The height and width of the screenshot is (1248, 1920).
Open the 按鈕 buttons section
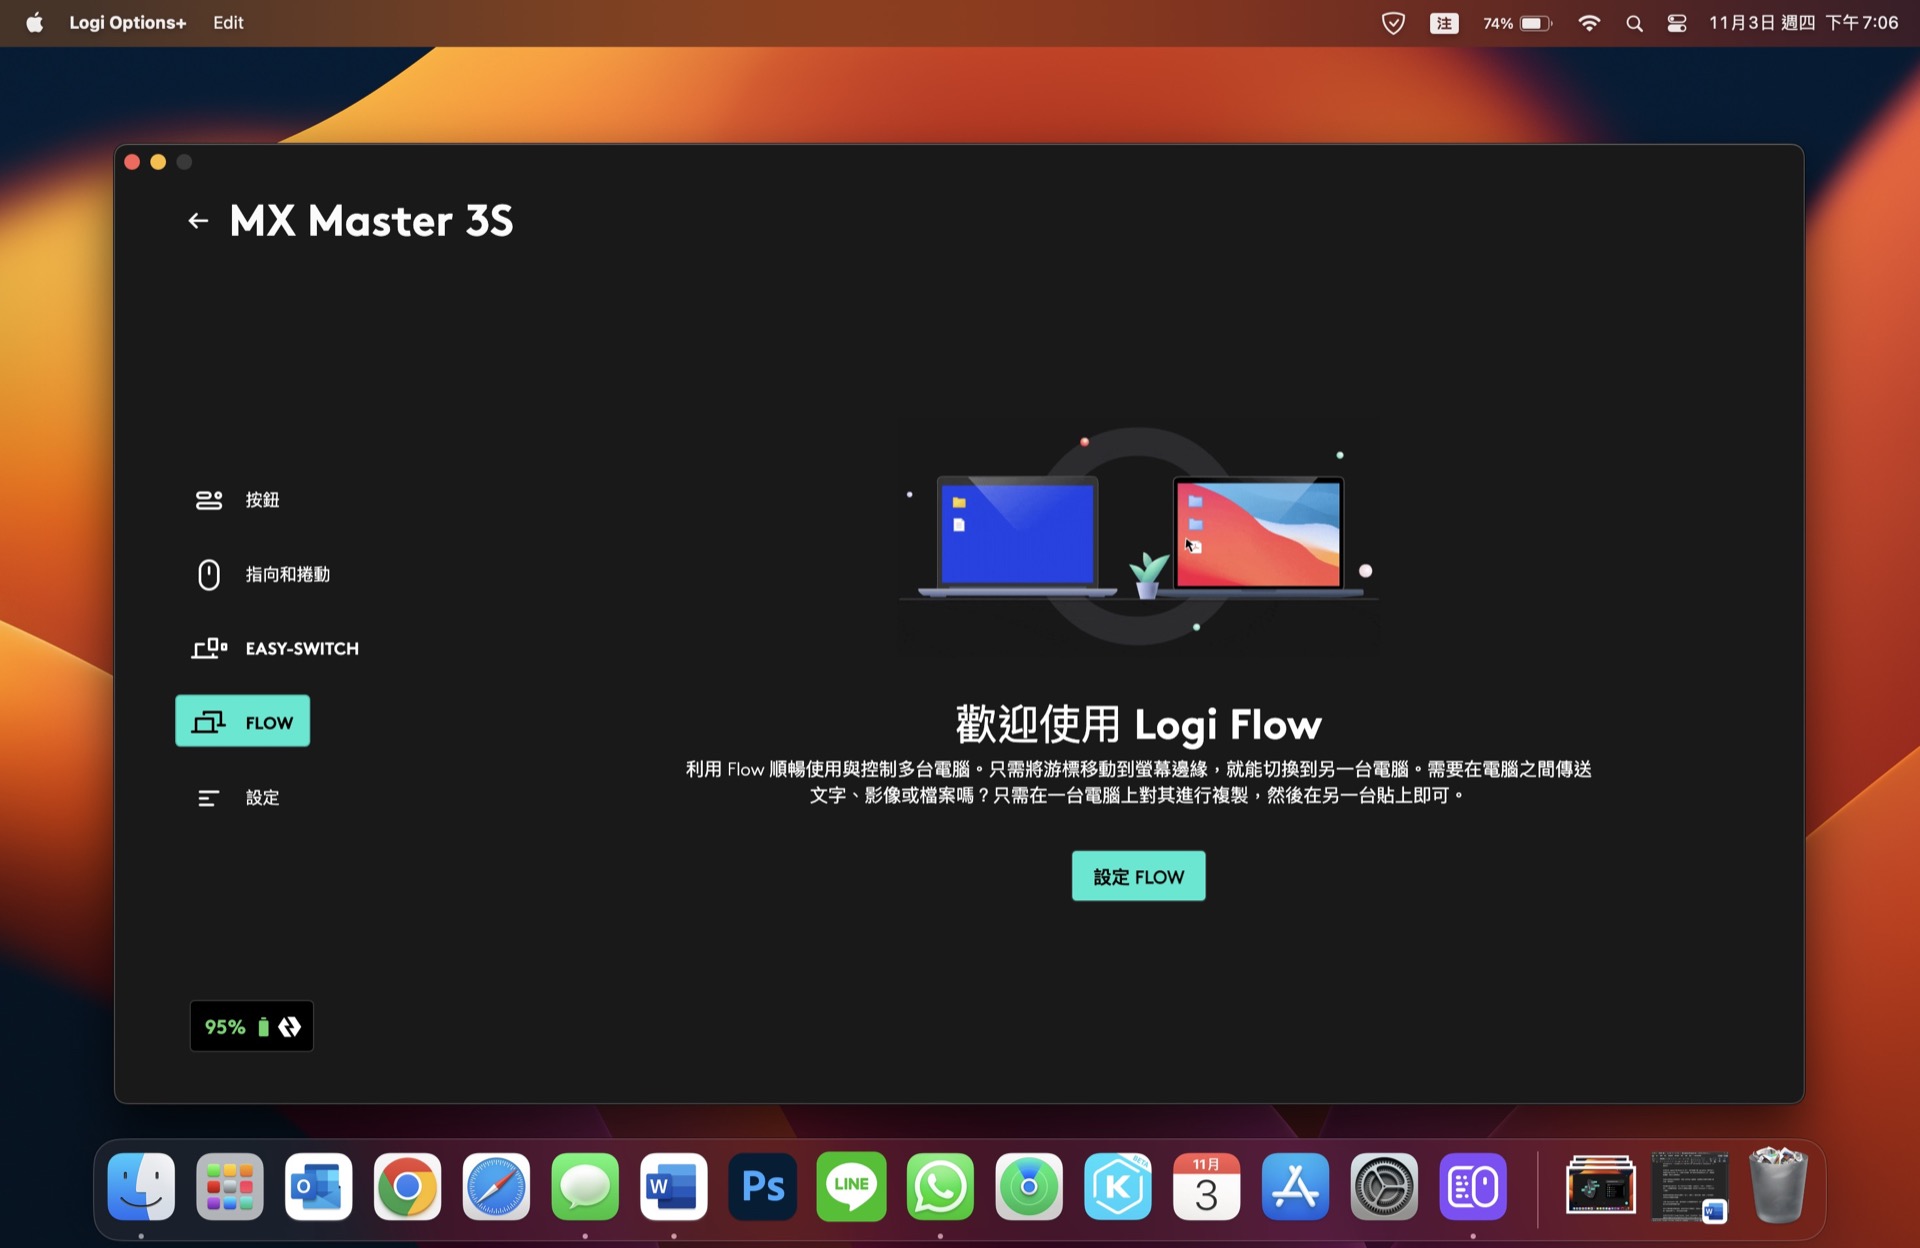tap(237, 500)
